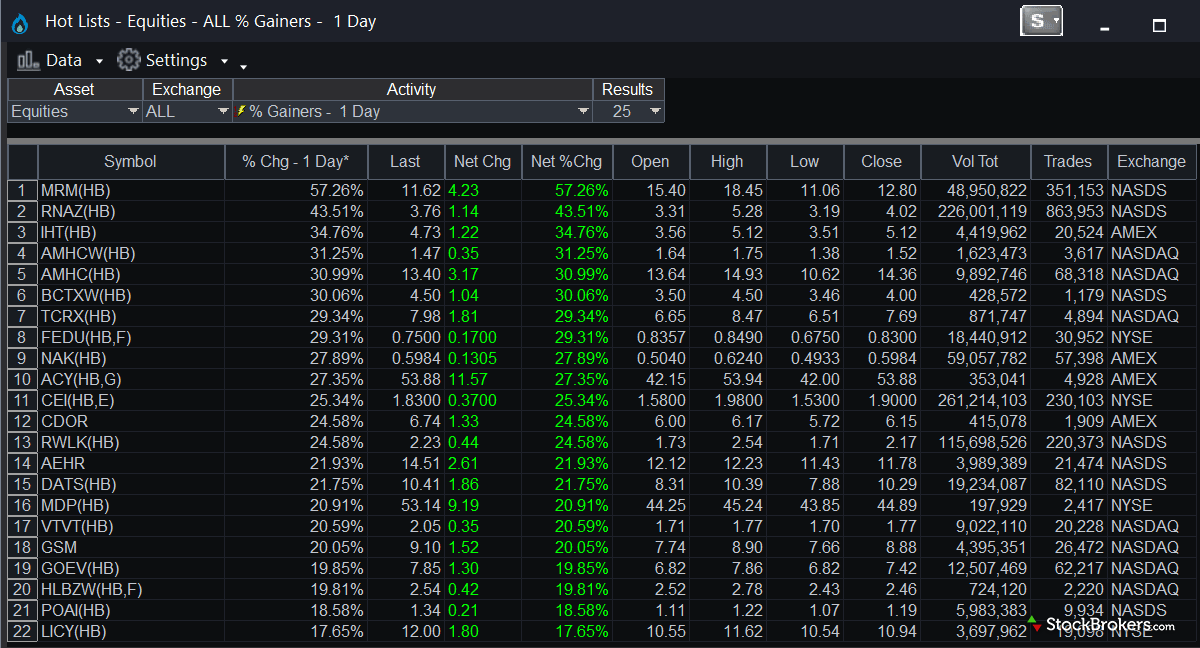
Task: Change Results count dropdown from 25
Action: click(655, 111)
